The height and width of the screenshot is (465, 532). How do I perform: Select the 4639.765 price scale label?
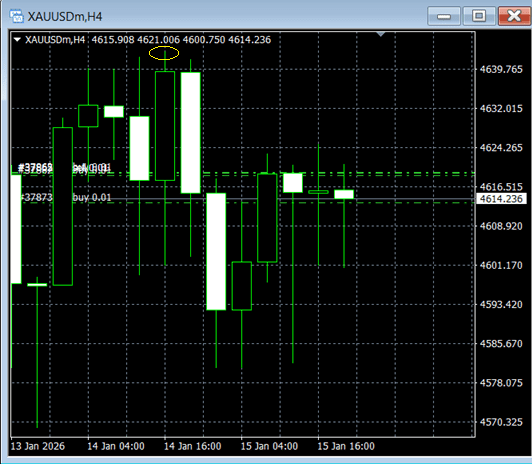[x=501, y=70]
